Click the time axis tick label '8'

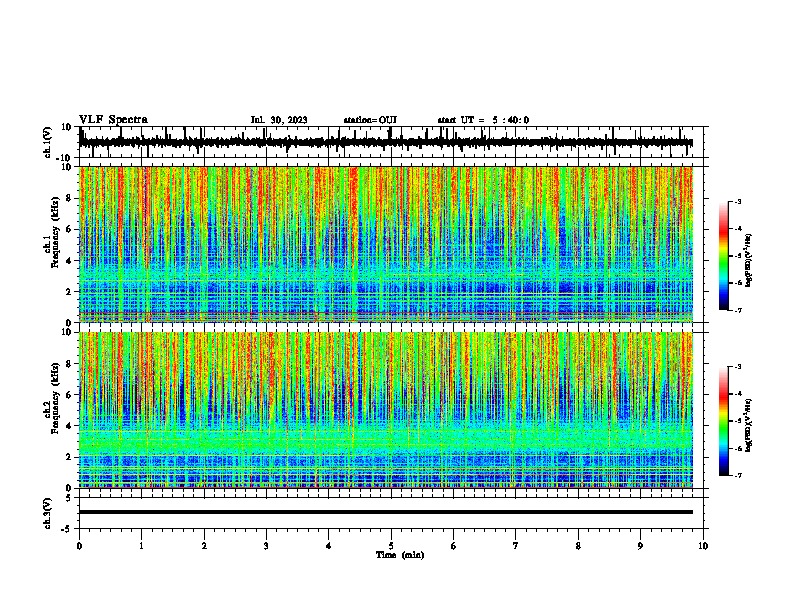(x=578, y=546)
